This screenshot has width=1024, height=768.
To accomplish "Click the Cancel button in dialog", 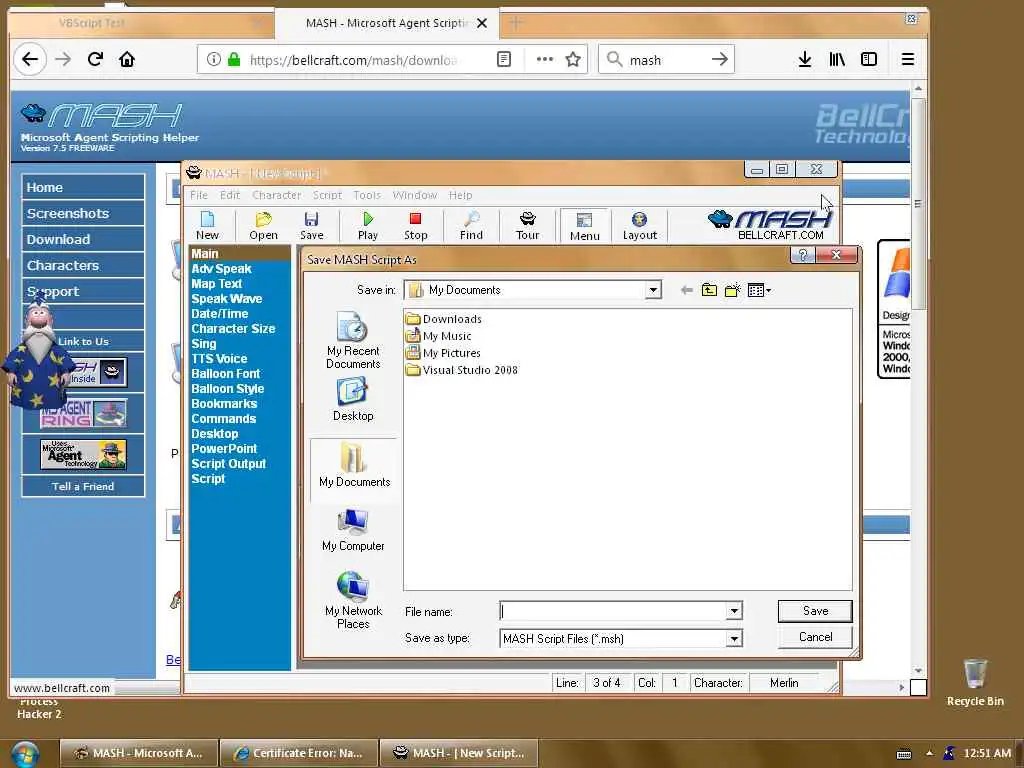I will point(815,637).
